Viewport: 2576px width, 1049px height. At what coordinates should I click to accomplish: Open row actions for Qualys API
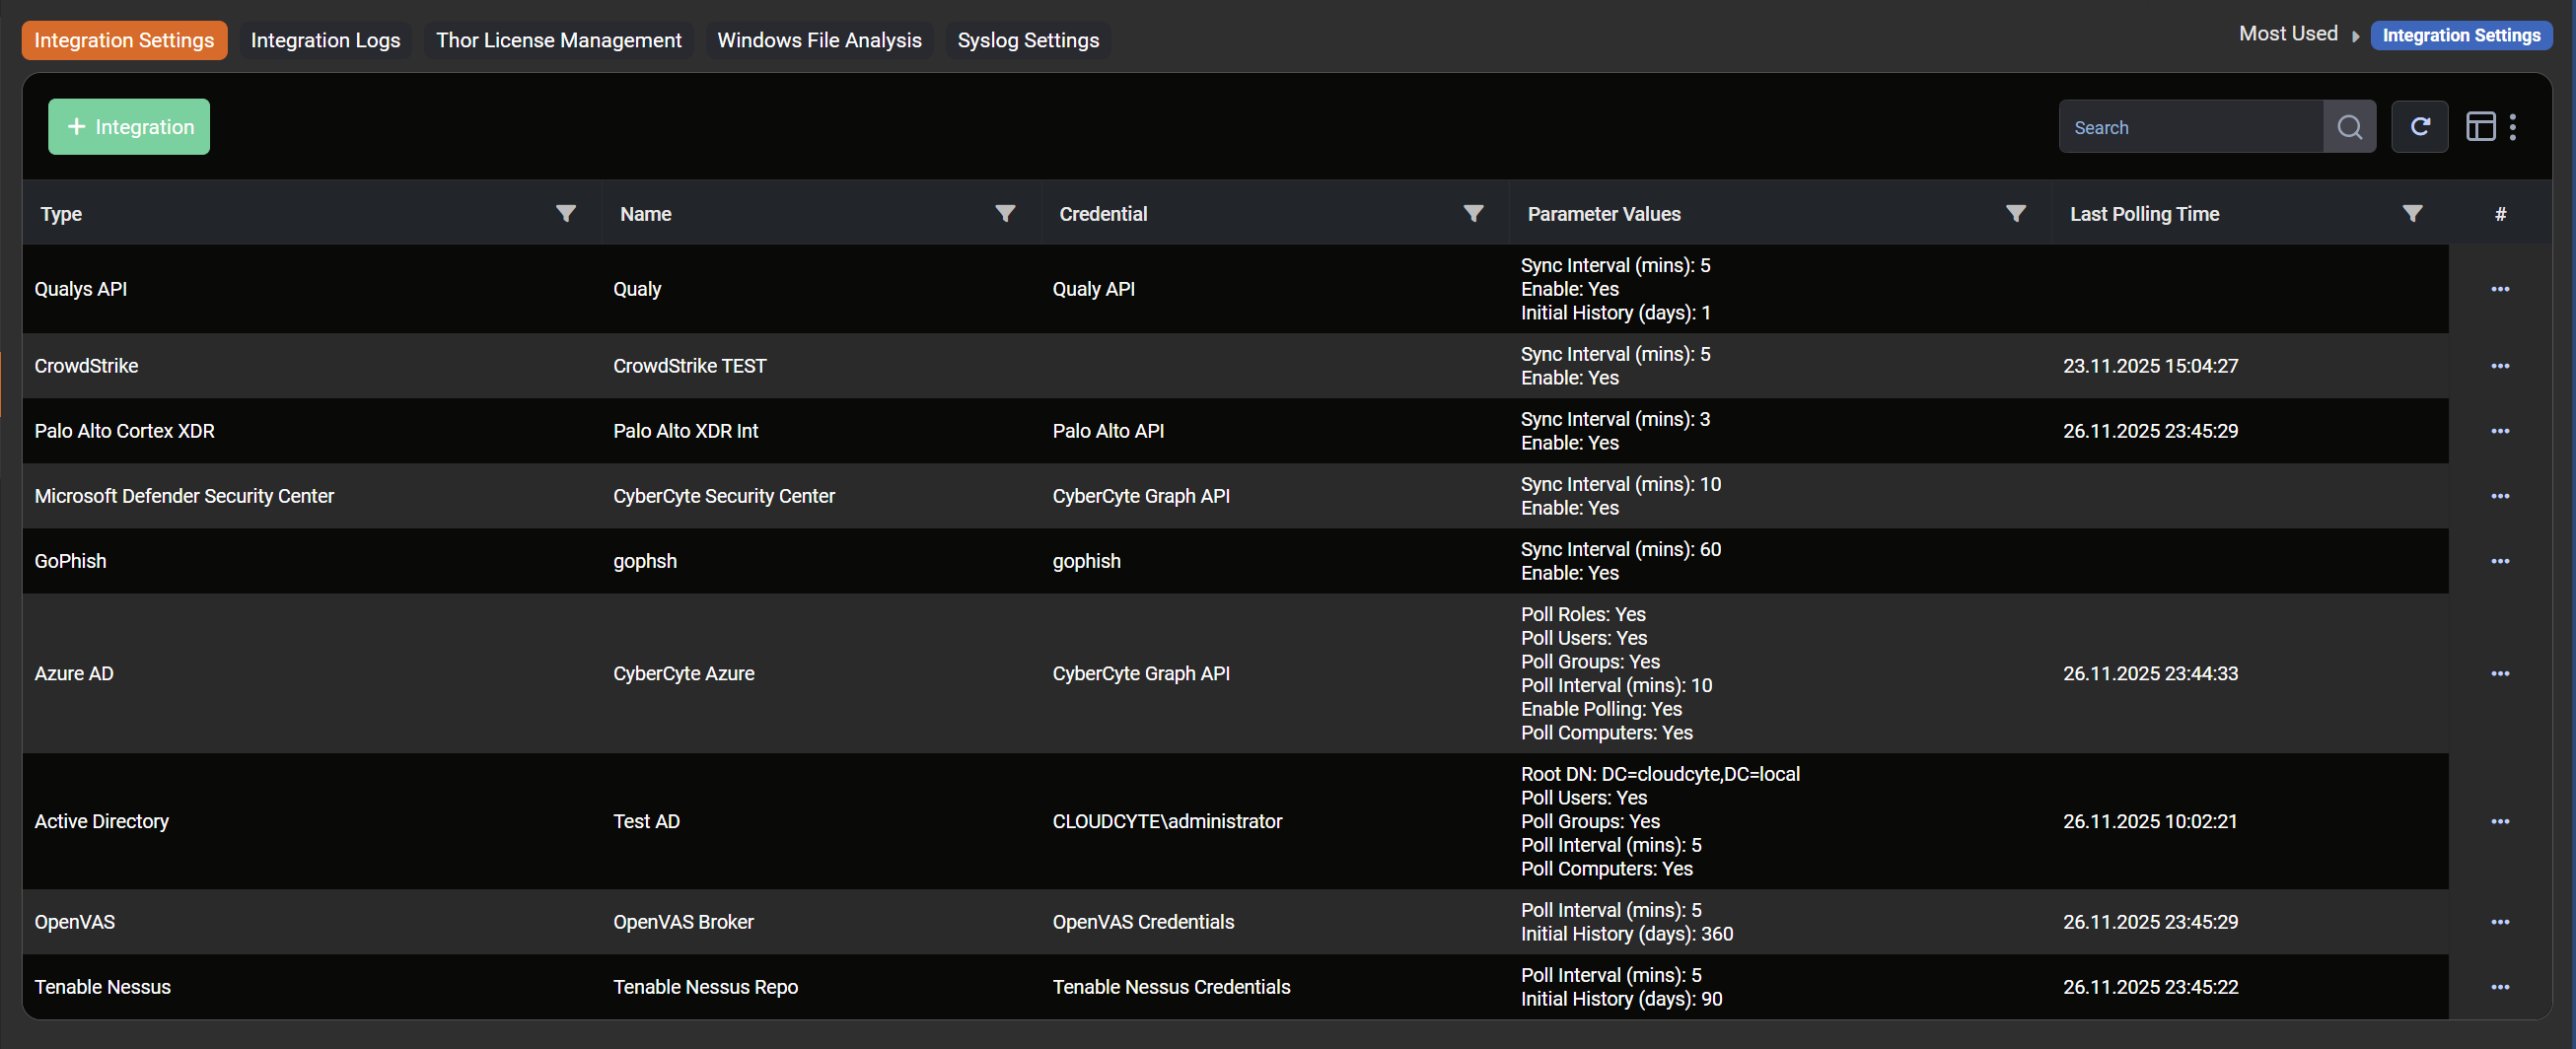pyautogui.click(x=2499, y=289)
